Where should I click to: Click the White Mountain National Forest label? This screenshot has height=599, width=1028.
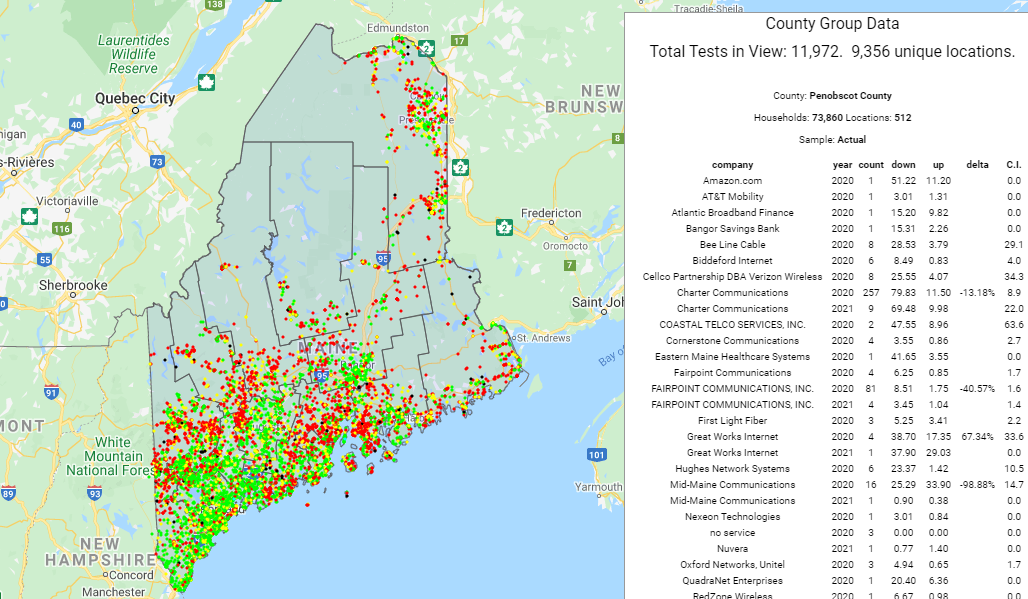point(111,456)
